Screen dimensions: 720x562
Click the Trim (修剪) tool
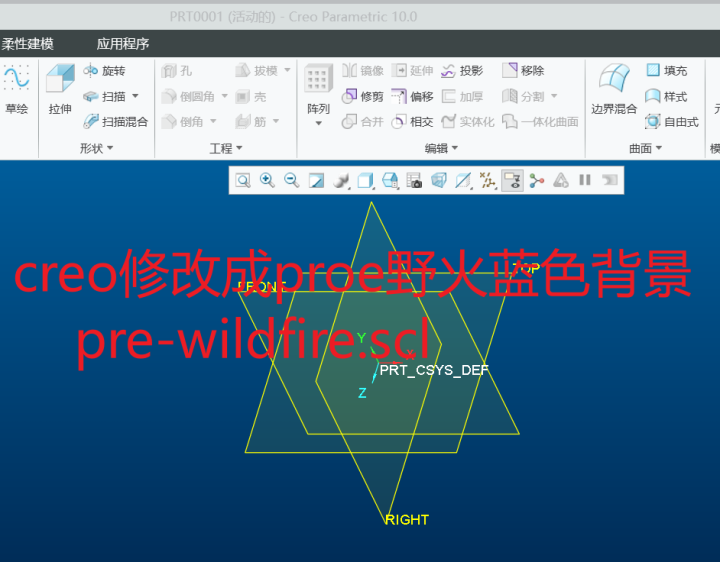(x=363, y=96)
